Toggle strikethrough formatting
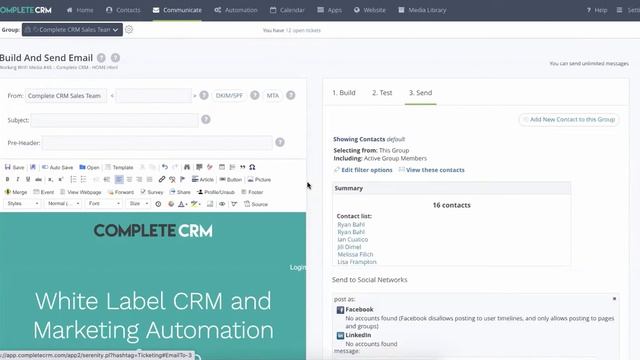Screen dimensions: 640x360 38,180
